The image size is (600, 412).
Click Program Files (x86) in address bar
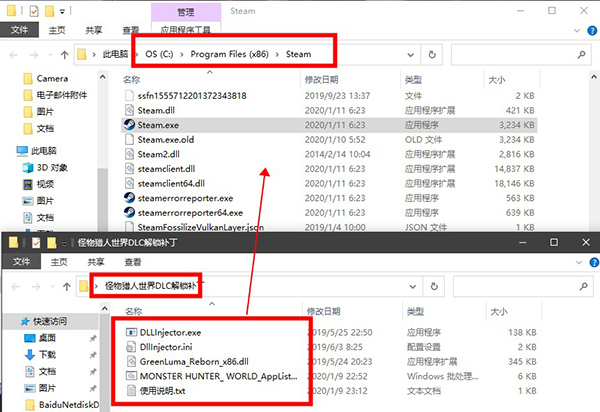[230, 54]
